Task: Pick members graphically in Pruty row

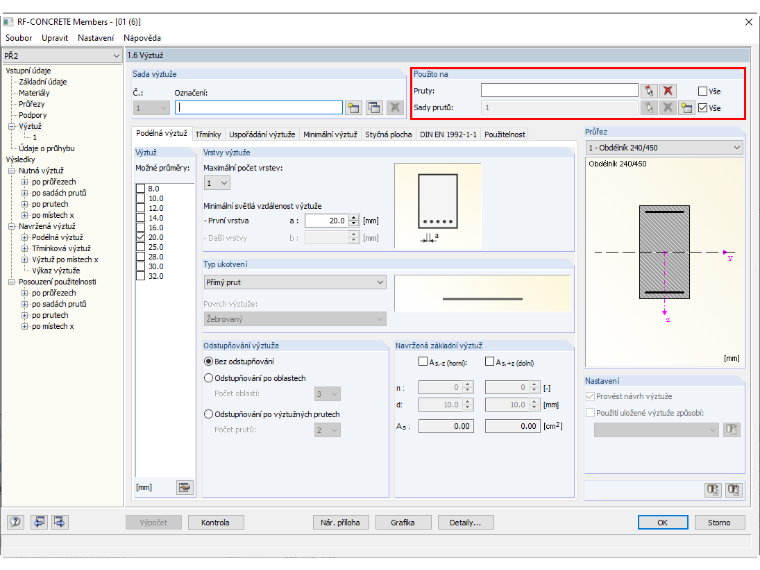Action: tap(649, 91)
